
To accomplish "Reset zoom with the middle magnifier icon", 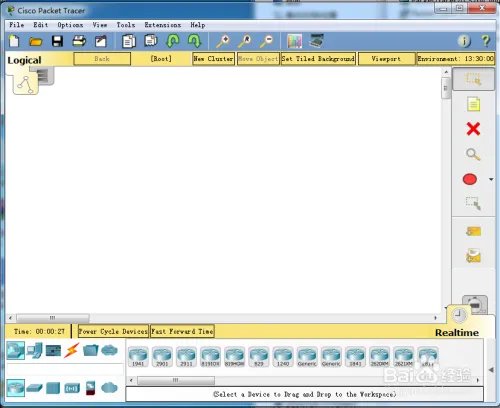I will (x=245, y=41).
